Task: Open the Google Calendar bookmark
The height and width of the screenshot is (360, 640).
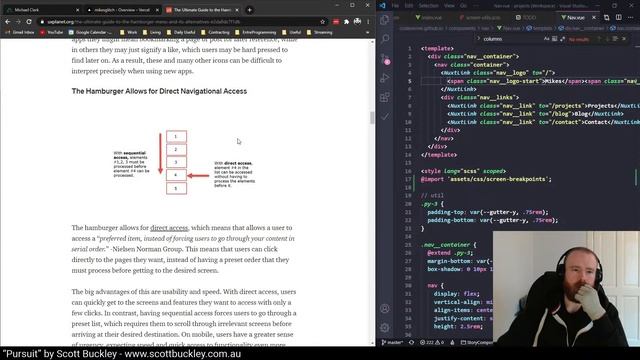Action: click(90, 32)
